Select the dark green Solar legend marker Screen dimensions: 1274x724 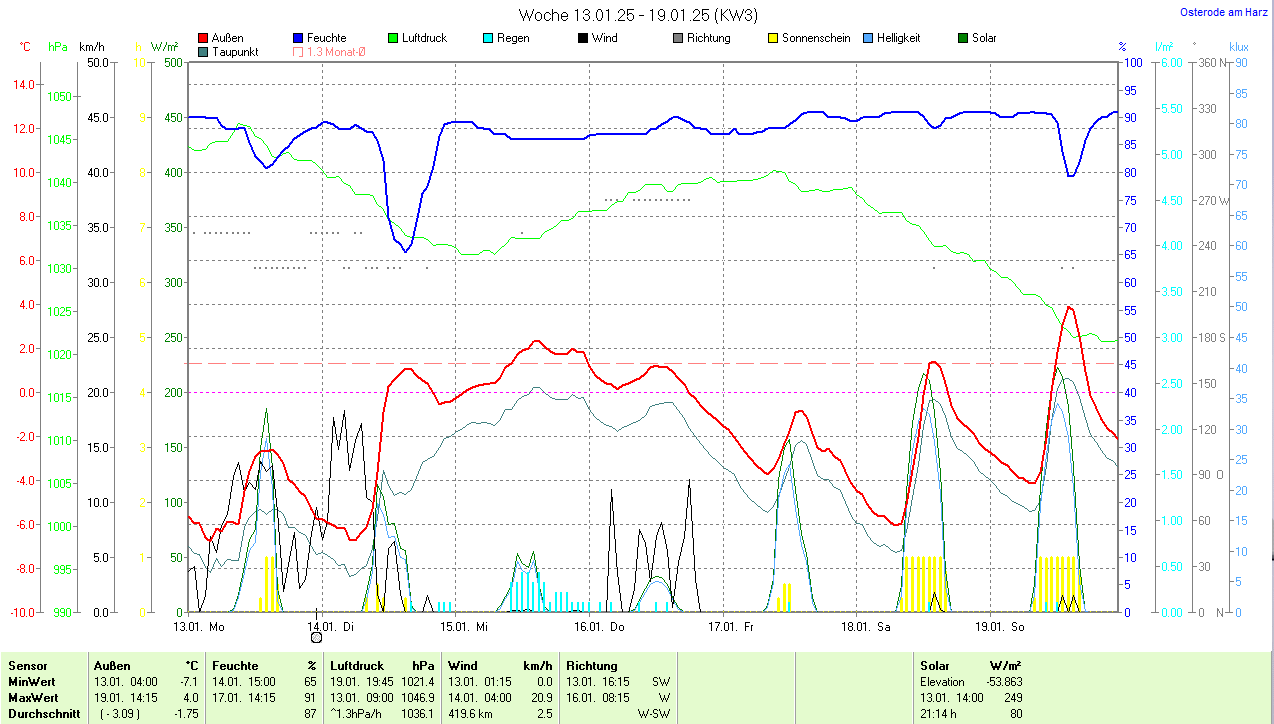pos(964,38)
